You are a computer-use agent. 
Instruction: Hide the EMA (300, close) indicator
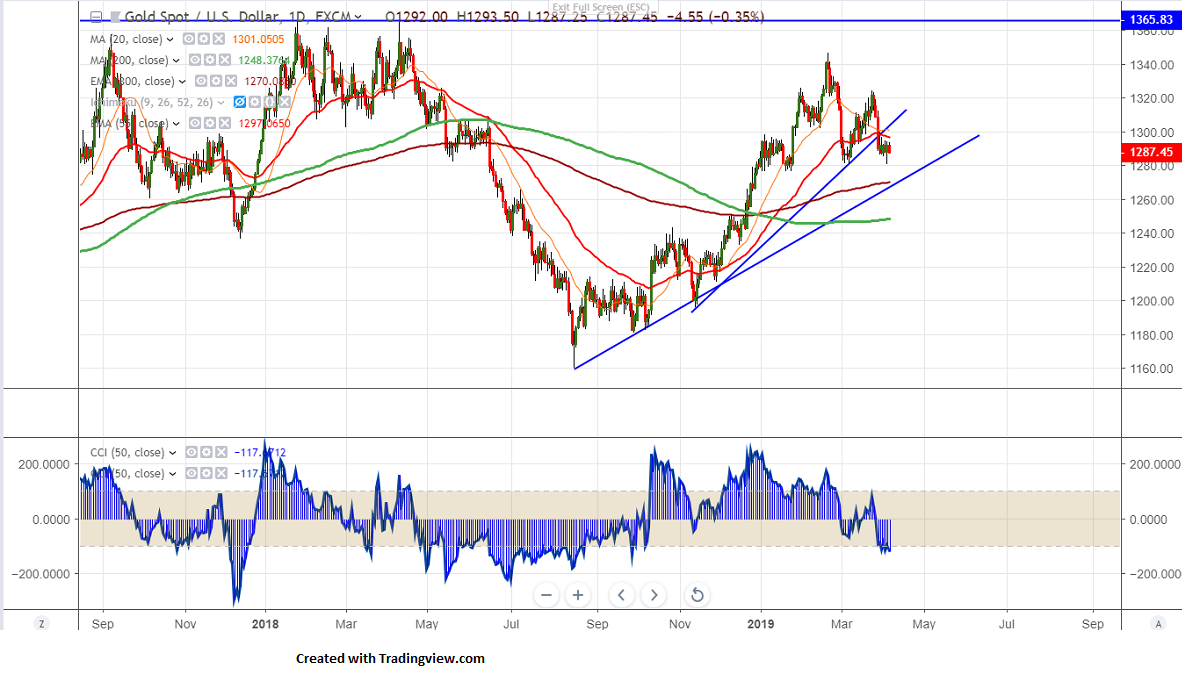[x=201, y=81]
